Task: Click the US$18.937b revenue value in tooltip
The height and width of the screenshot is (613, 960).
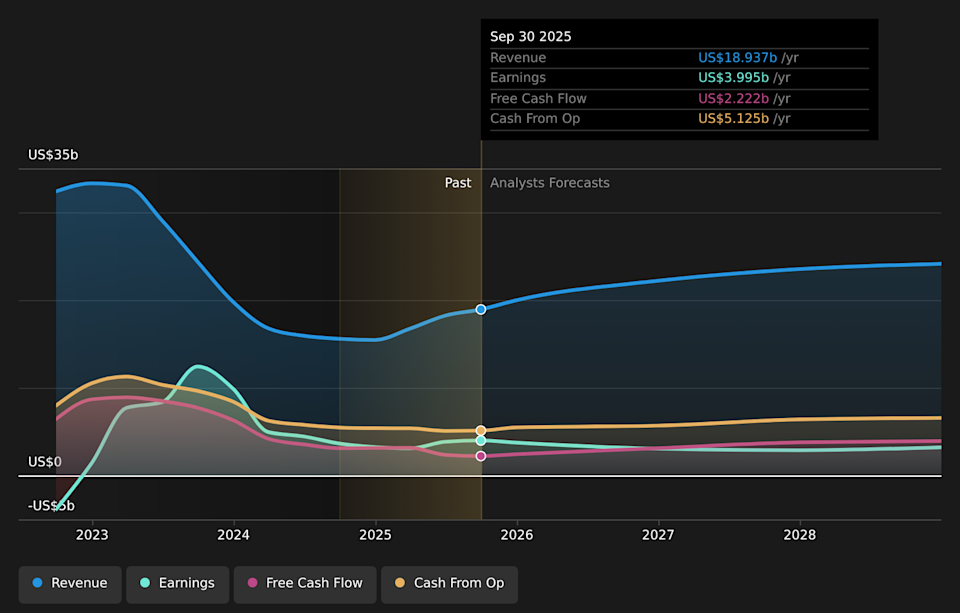Action: (738, 57)
